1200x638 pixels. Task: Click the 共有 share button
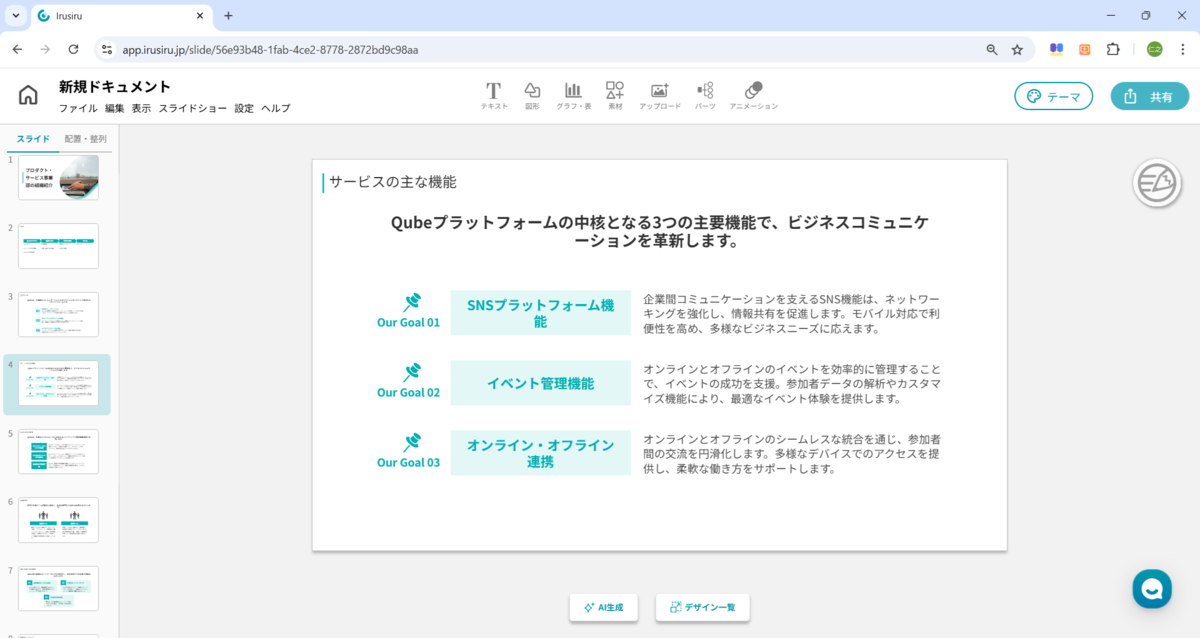[x=1149, y=96]
